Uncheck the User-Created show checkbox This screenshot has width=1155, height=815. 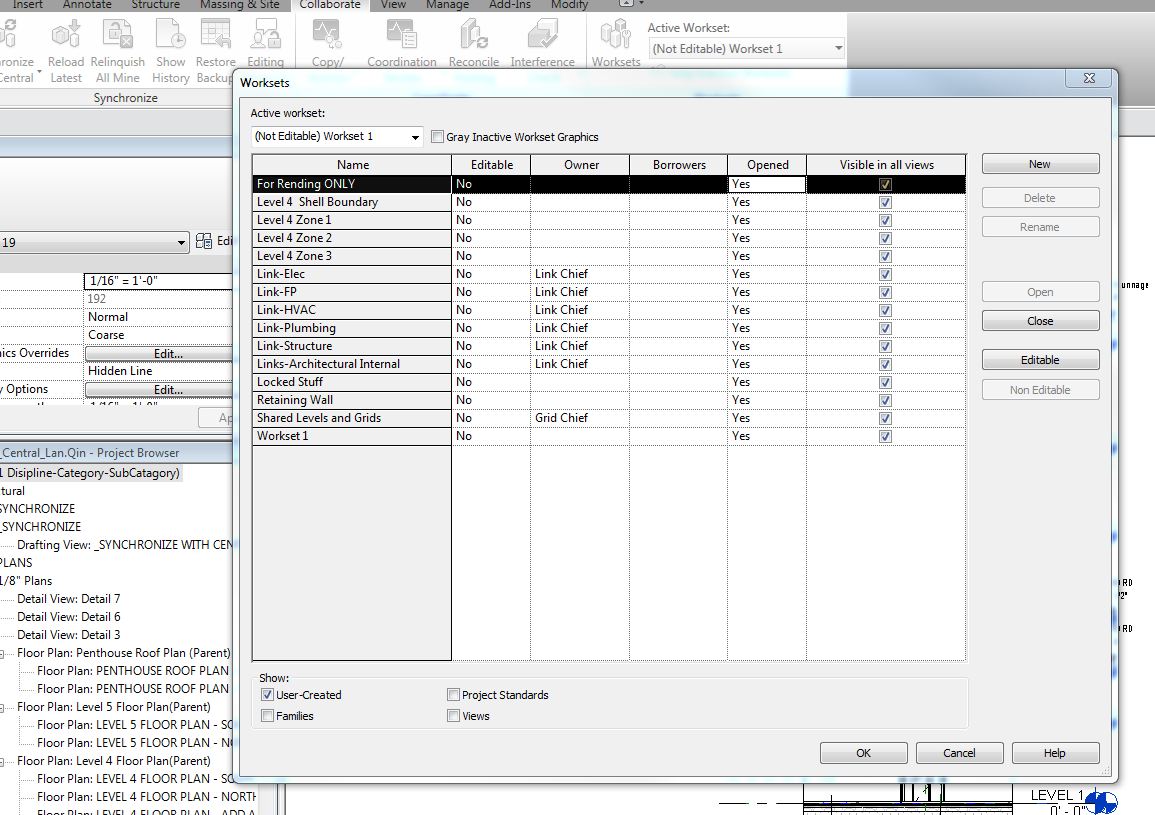267,695
